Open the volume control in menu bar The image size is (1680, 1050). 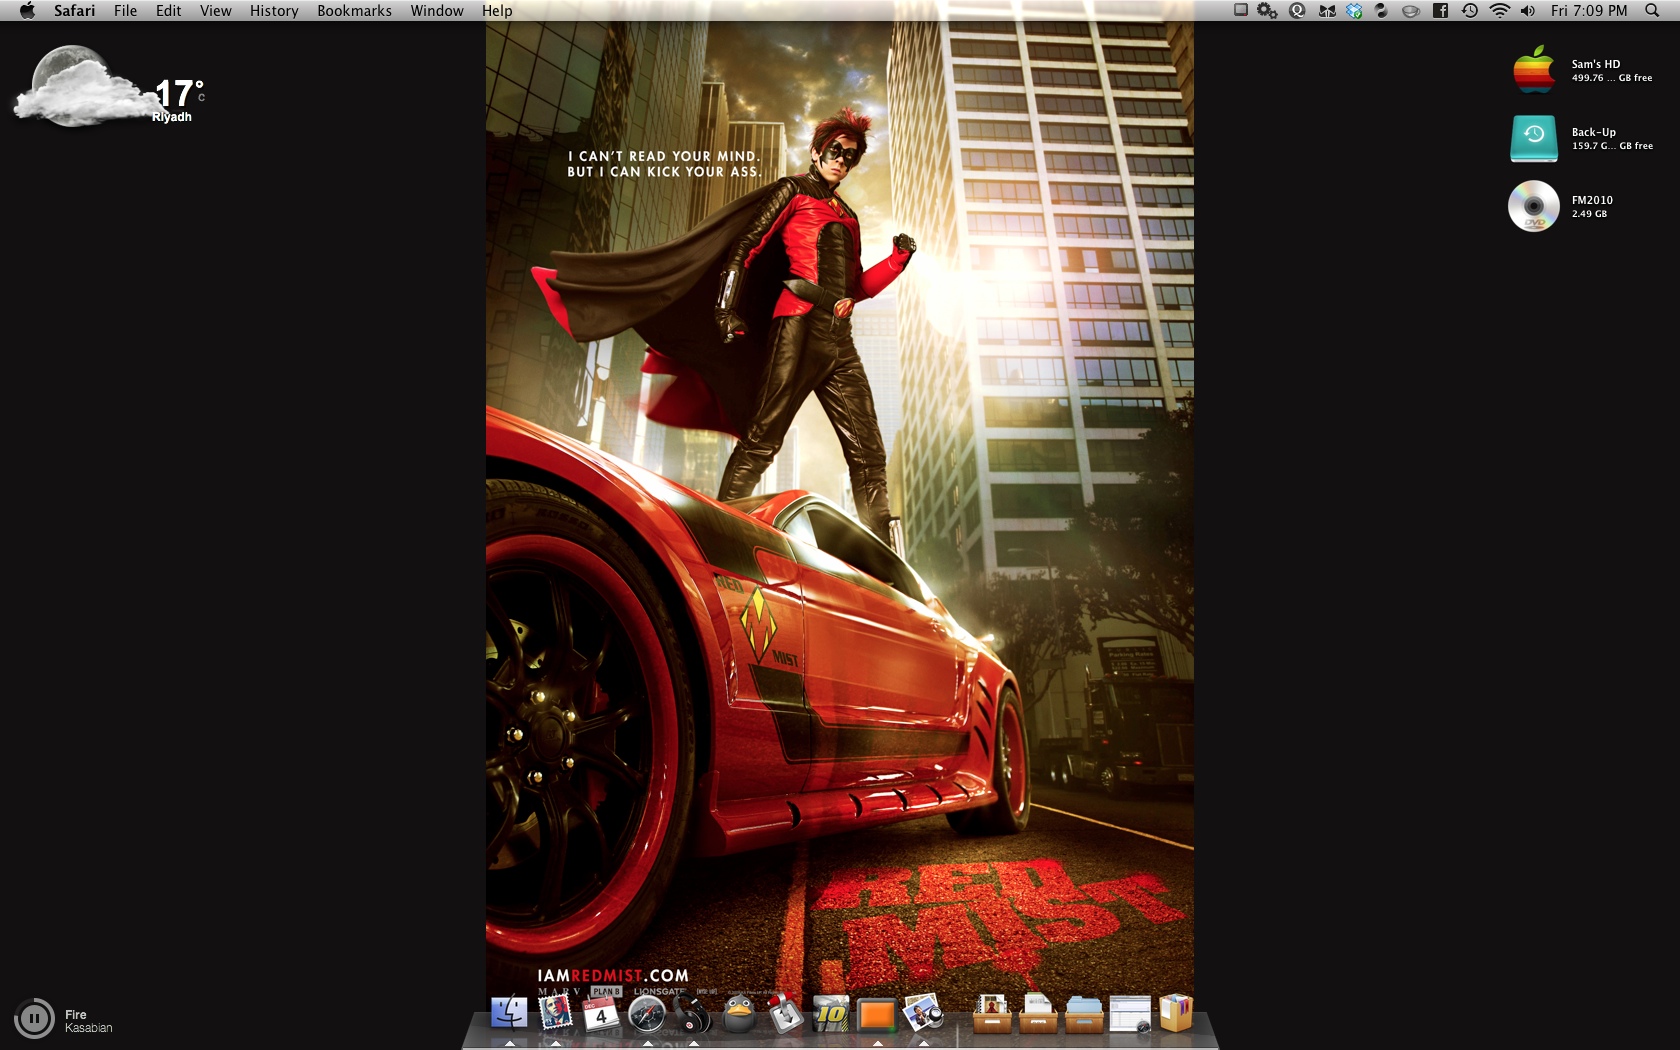[1528, 11]
